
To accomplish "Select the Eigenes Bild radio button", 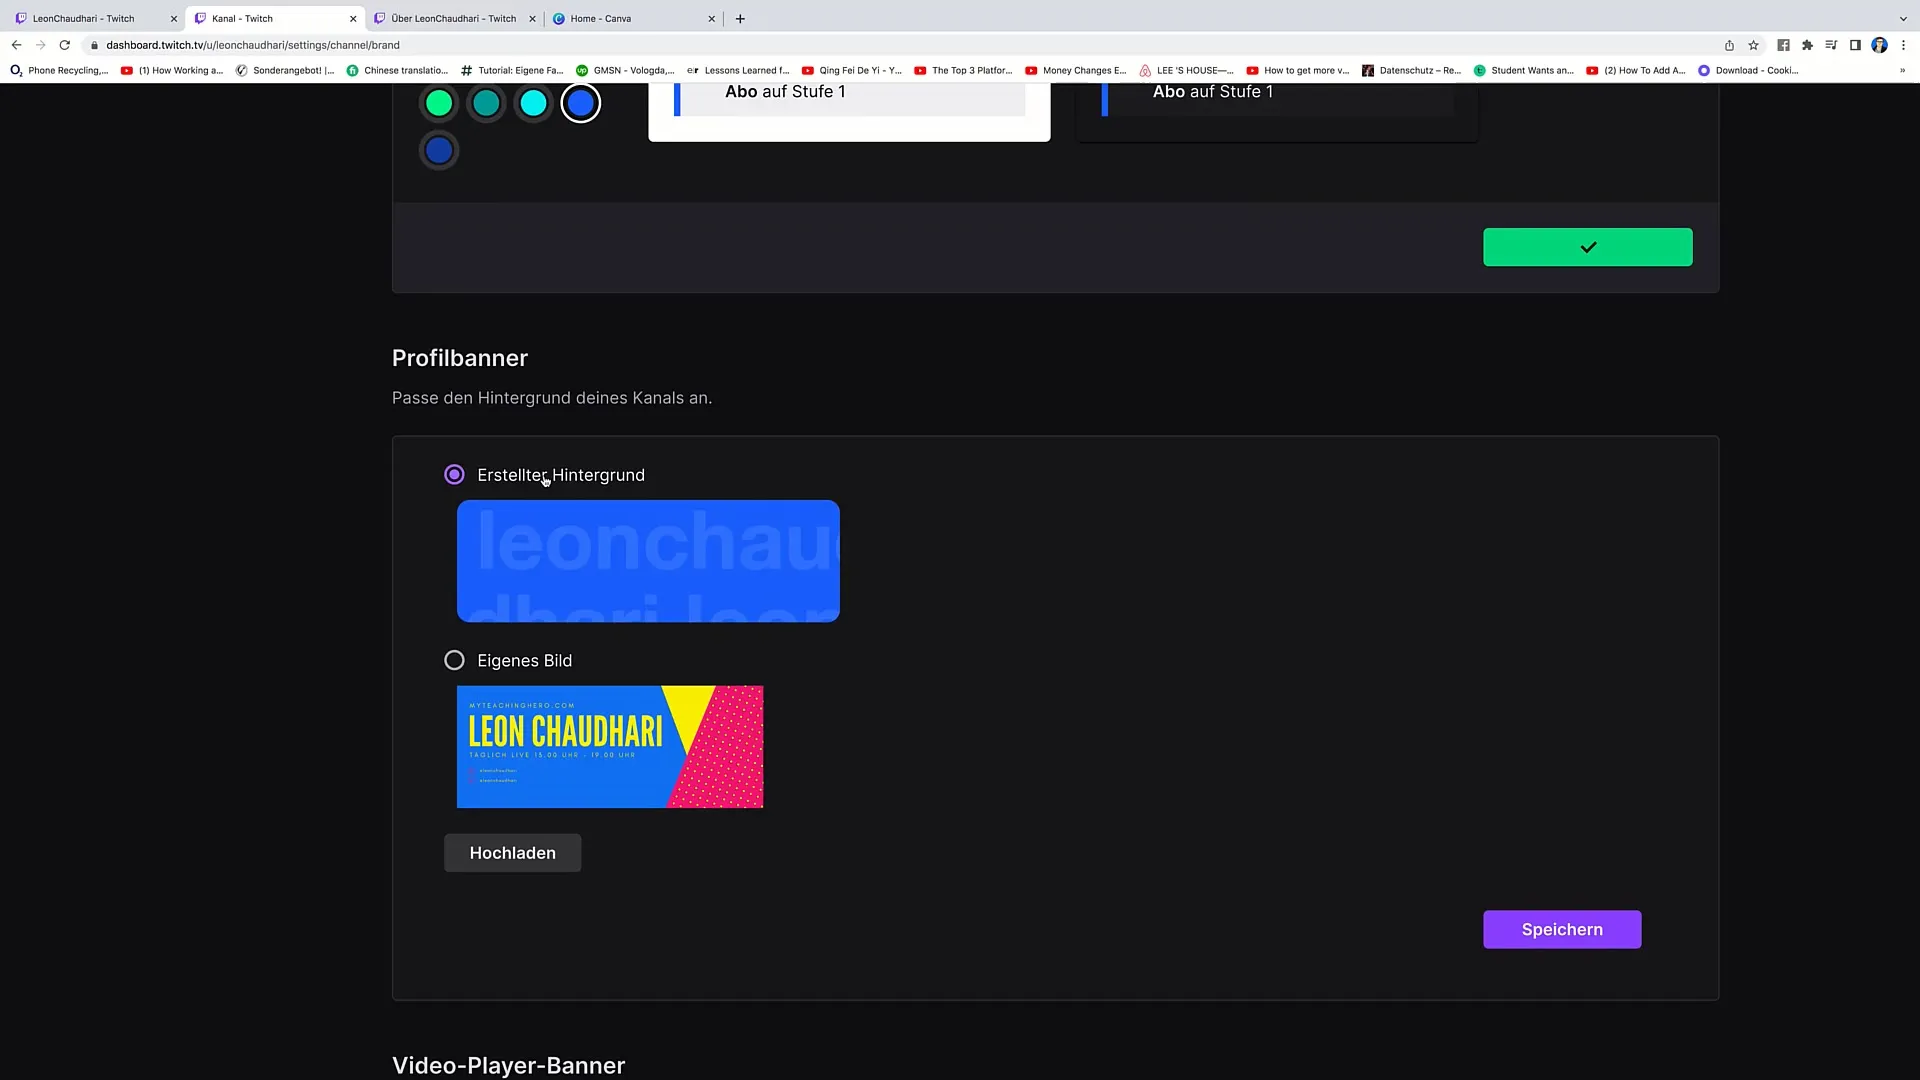I will pos(452,659).
